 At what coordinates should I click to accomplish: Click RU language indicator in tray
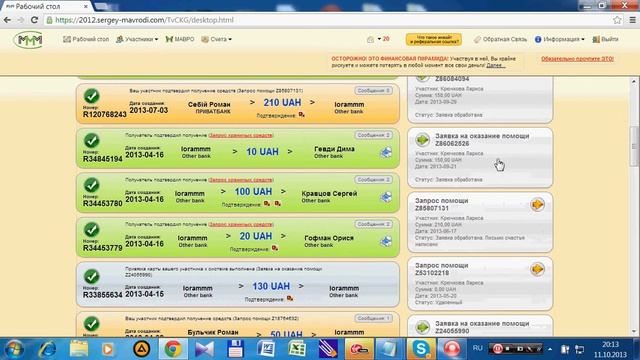[477, 348]
